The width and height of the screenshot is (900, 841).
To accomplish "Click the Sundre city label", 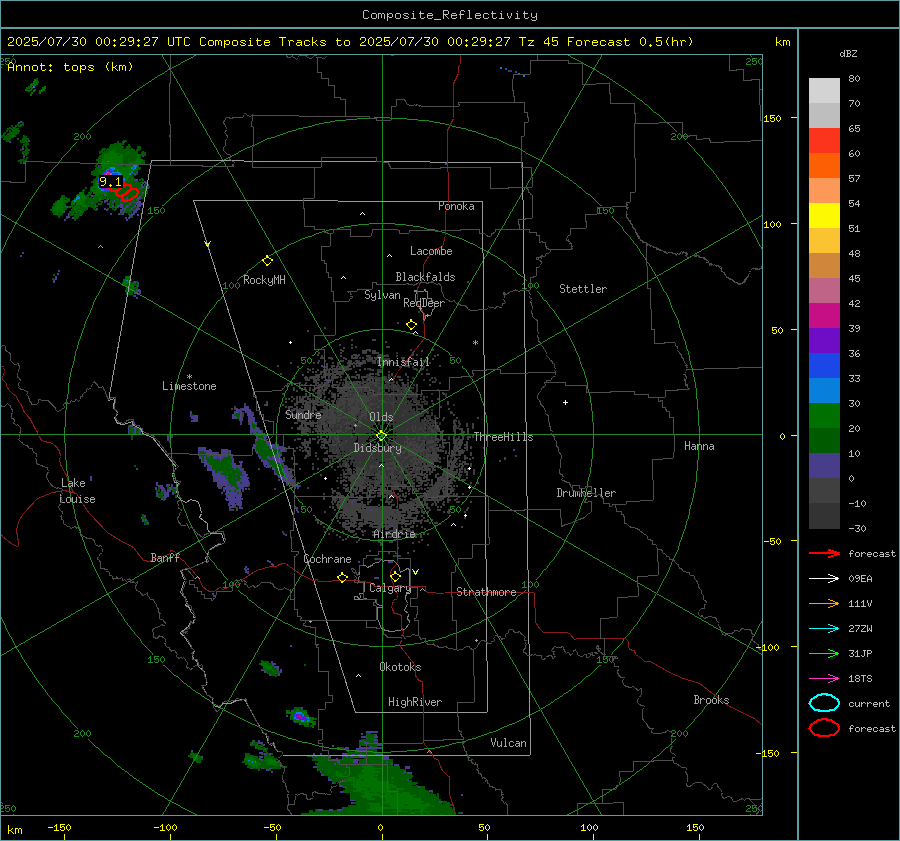I will (303, 414).
